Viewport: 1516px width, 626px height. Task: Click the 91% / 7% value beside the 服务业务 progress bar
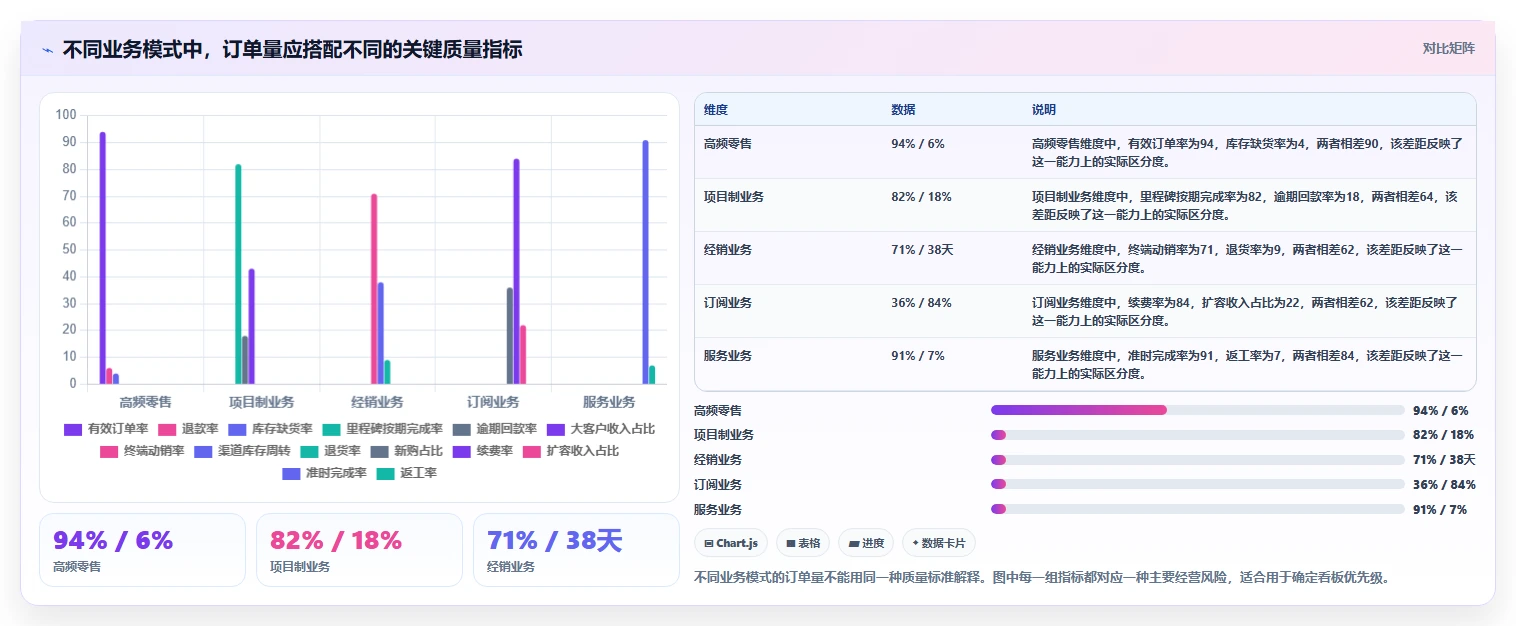[x=1440, y=510]
